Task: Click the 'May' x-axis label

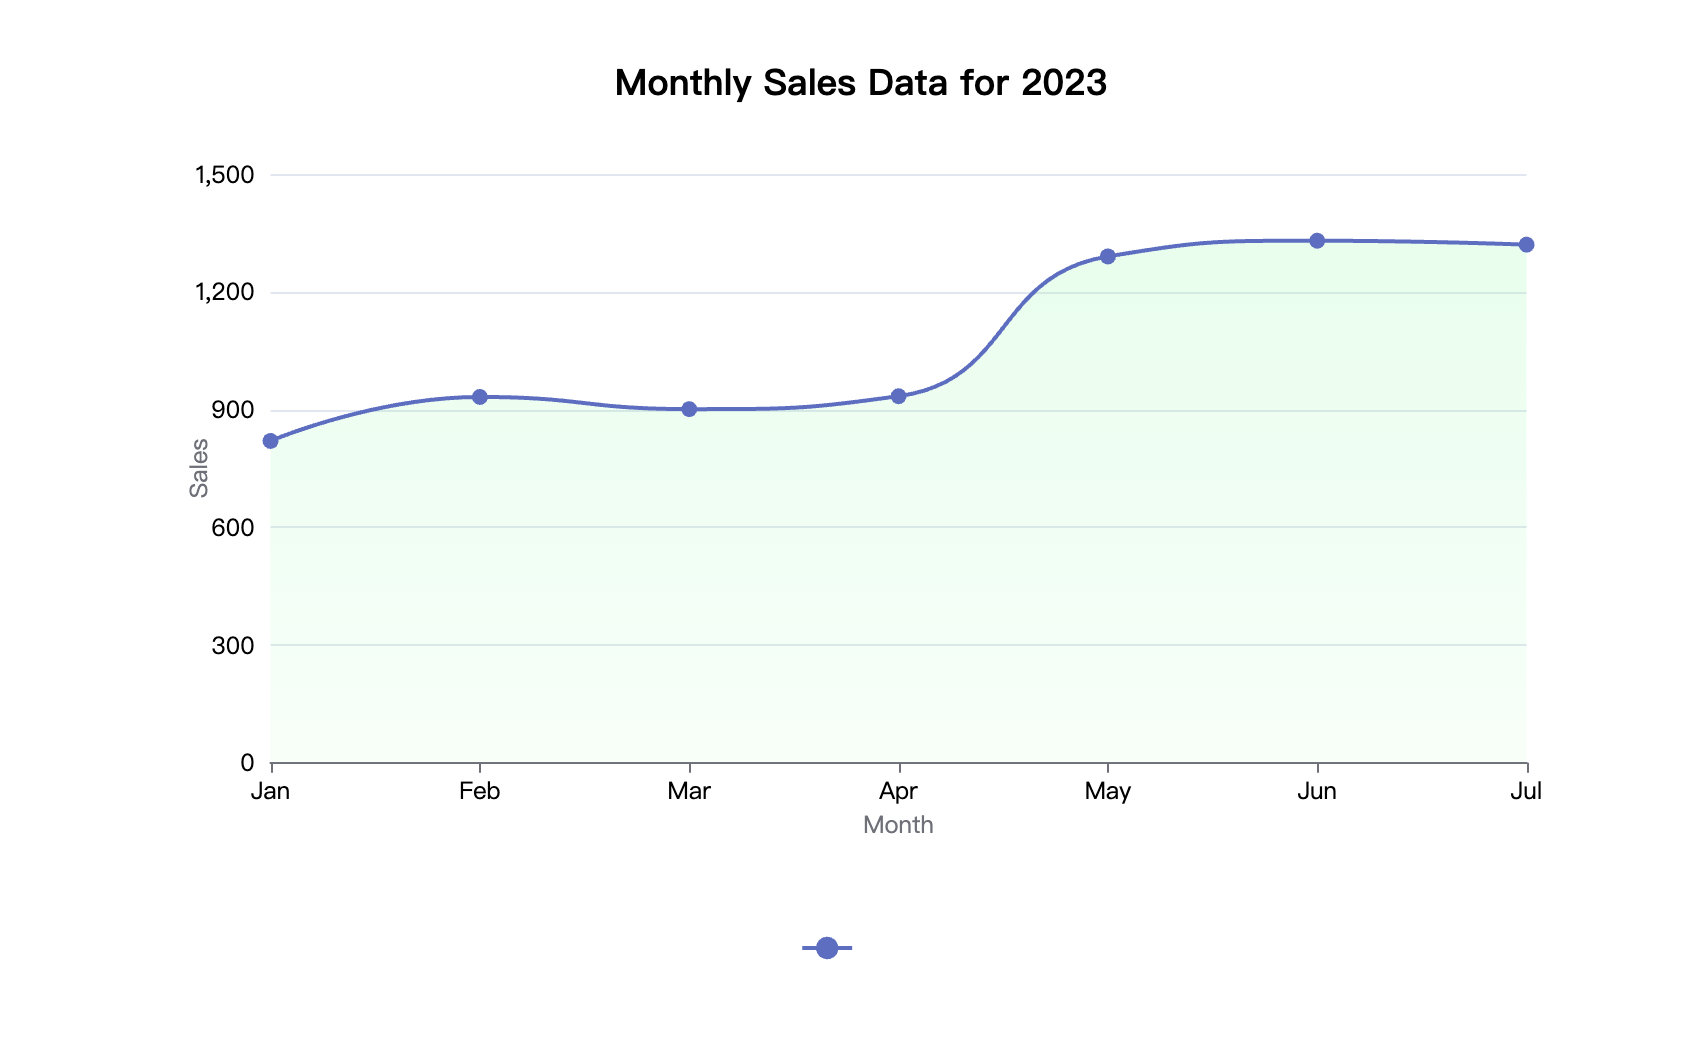Action: click(1108, 792)
